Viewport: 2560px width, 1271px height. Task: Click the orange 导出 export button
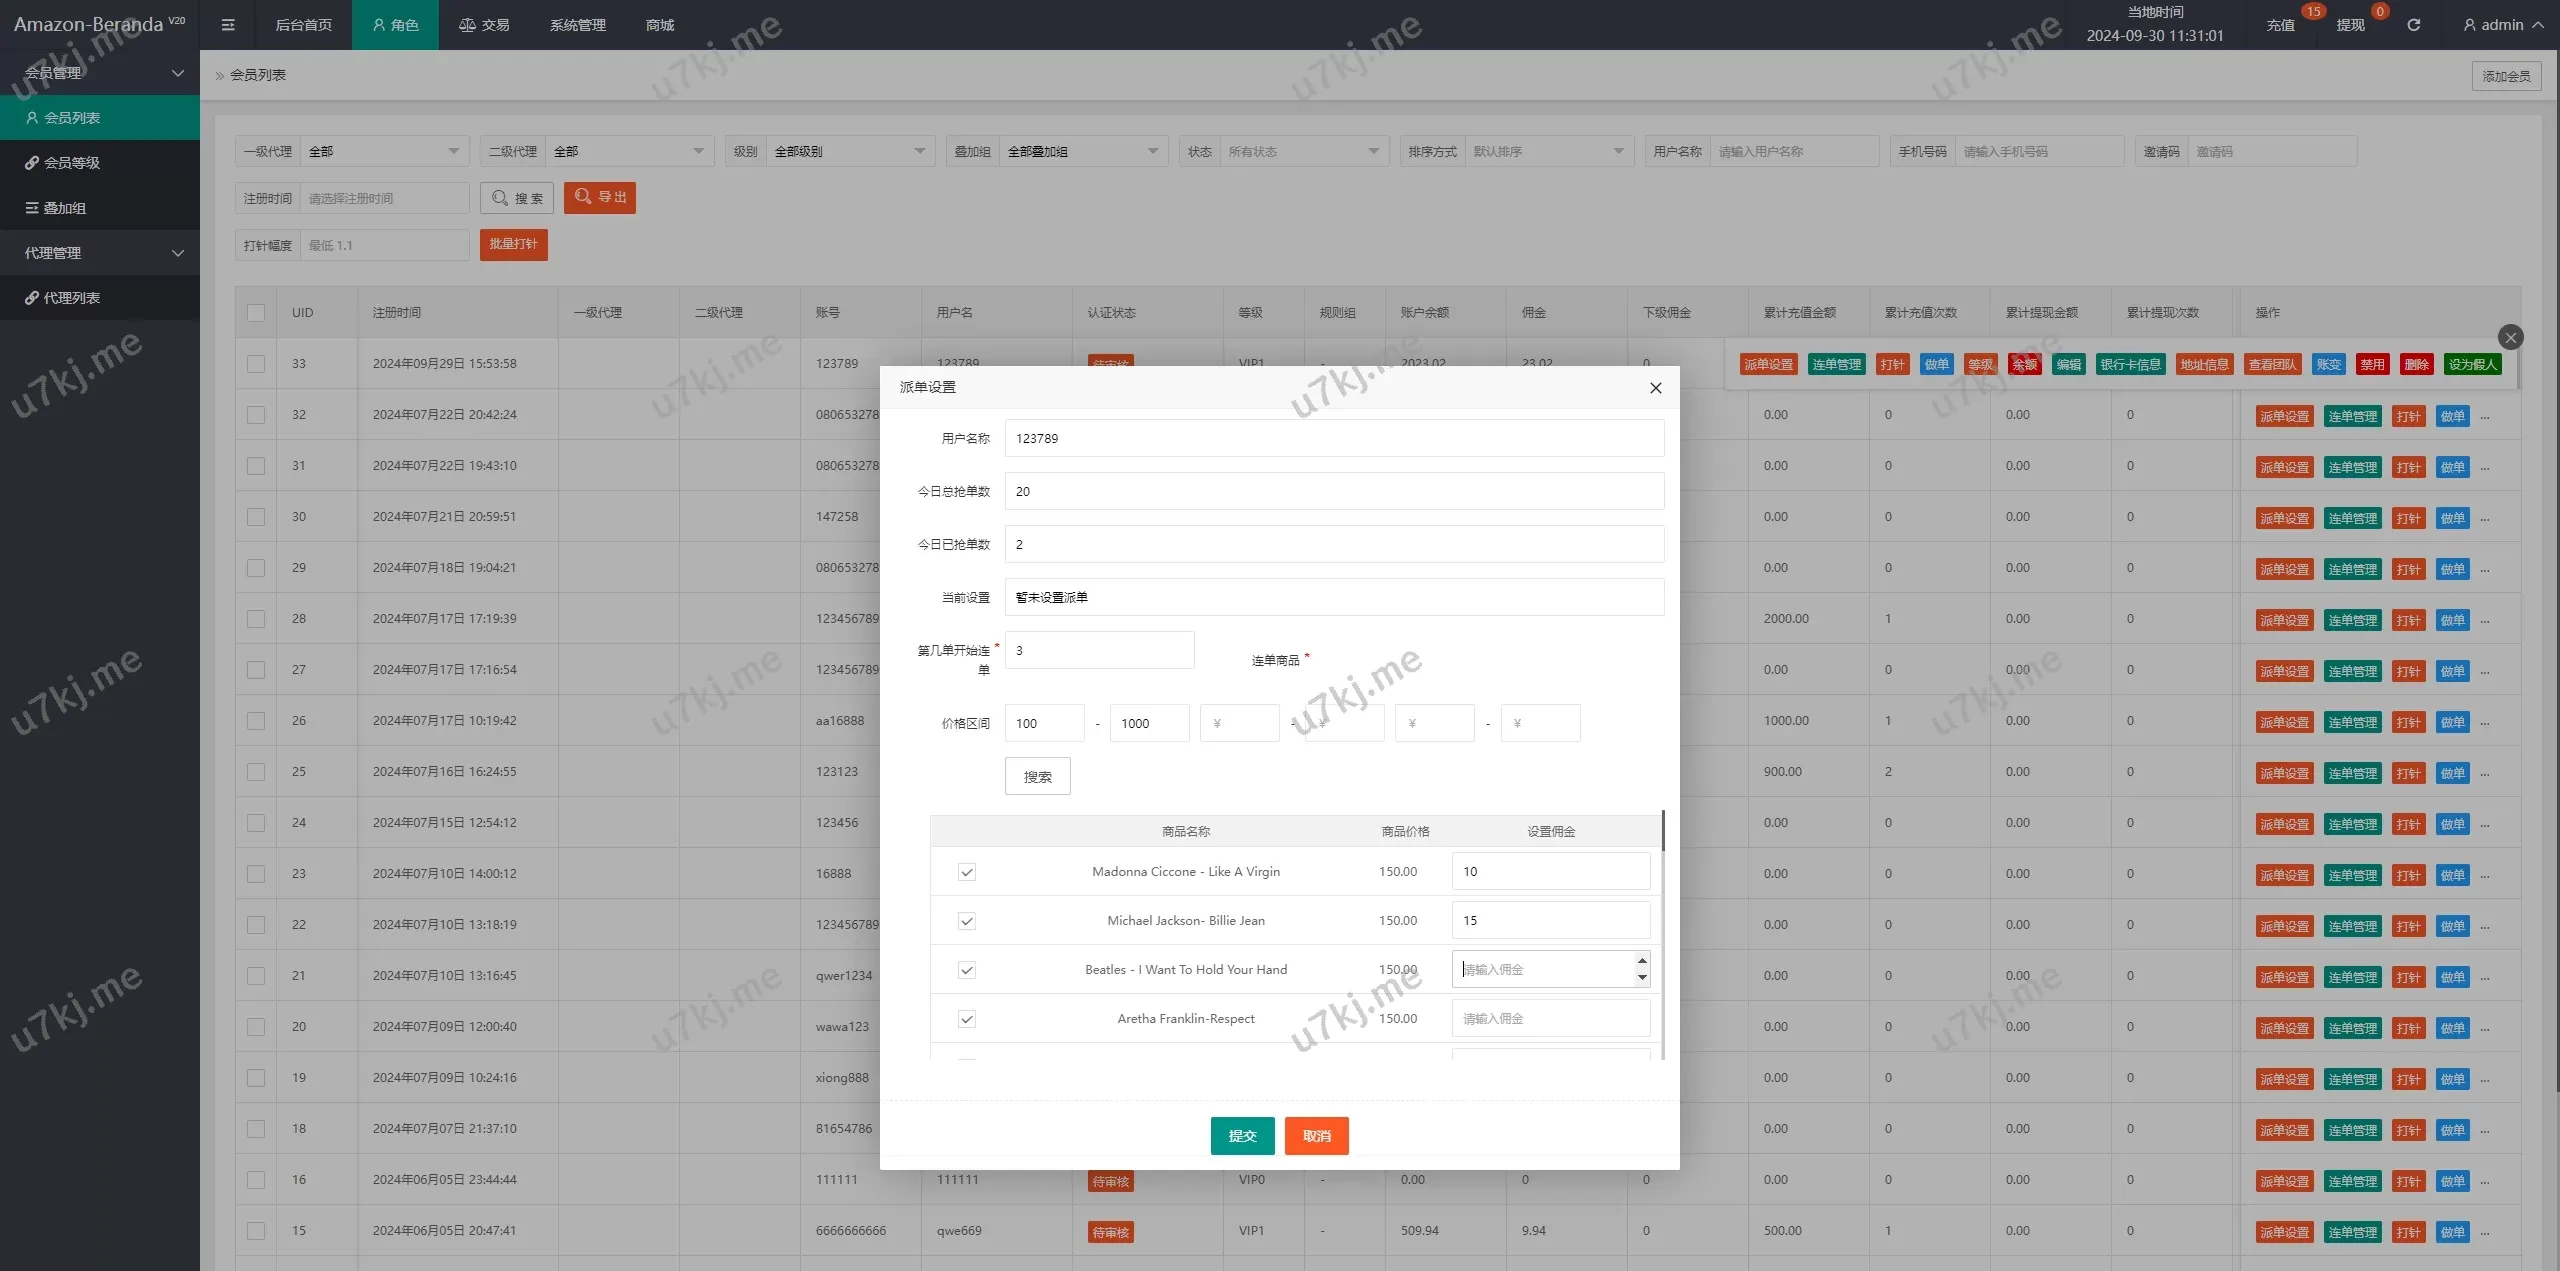coord(600,198)
